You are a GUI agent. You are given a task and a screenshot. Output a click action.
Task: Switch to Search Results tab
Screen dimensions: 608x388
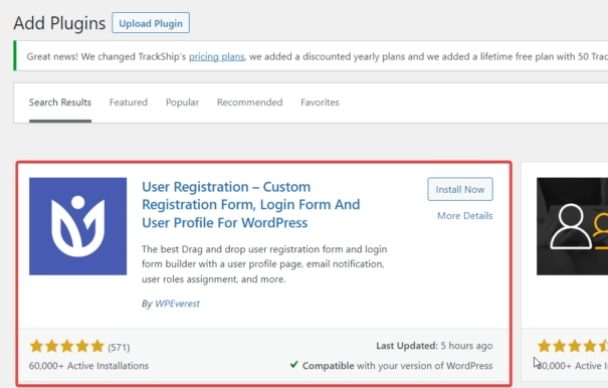click(60, 102)
